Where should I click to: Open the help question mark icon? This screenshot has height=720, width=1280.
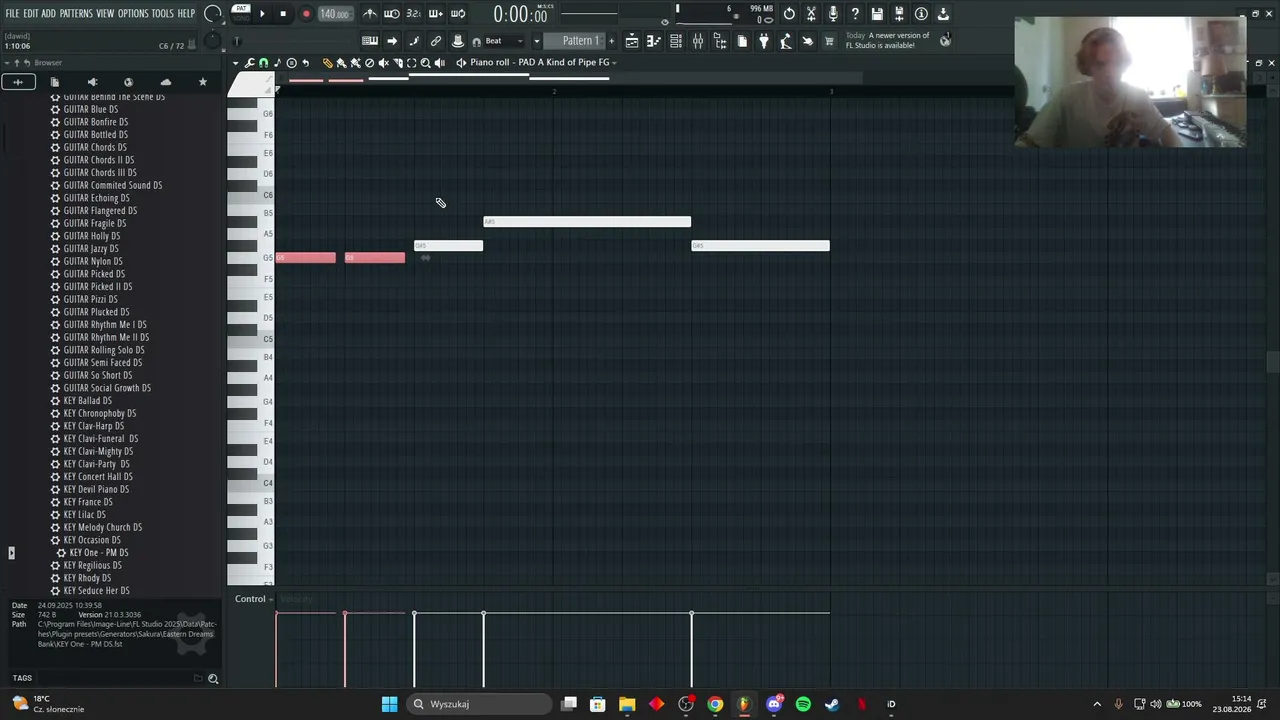click(855, 14)
